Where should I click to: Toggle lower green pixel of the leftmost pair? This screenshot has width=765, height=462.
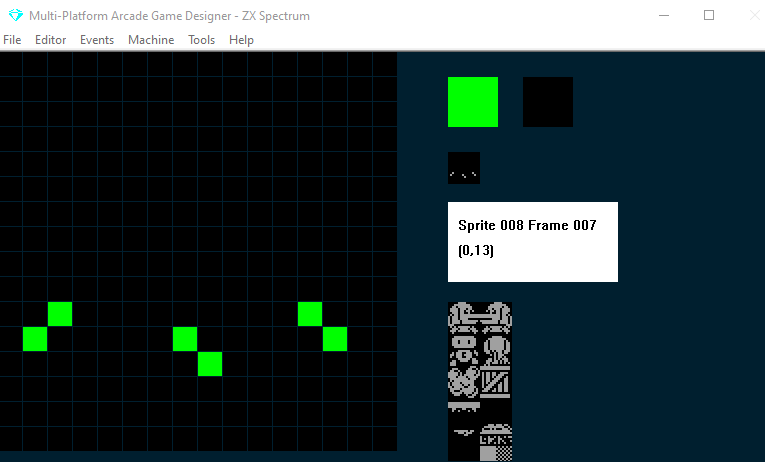tap(35, 339)
